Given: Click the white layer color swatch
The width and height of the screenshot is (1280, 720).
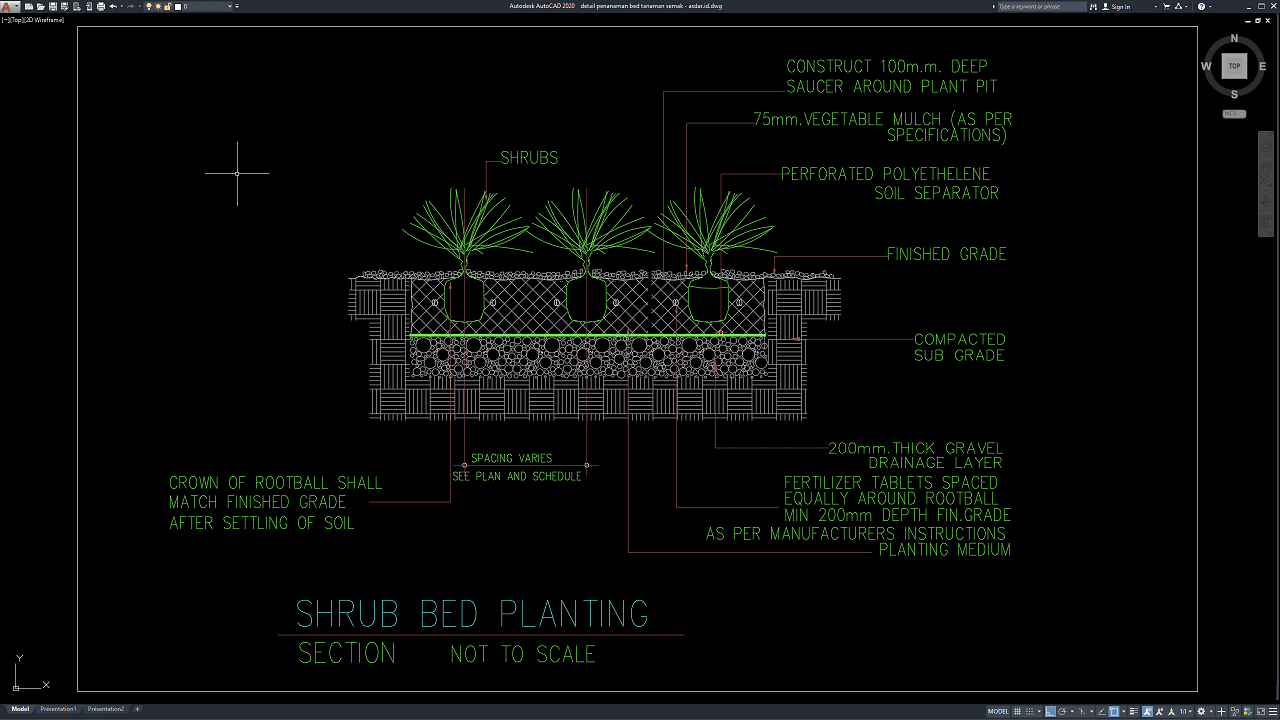Looking at the screenshot, I should click(x=179, y=6).
